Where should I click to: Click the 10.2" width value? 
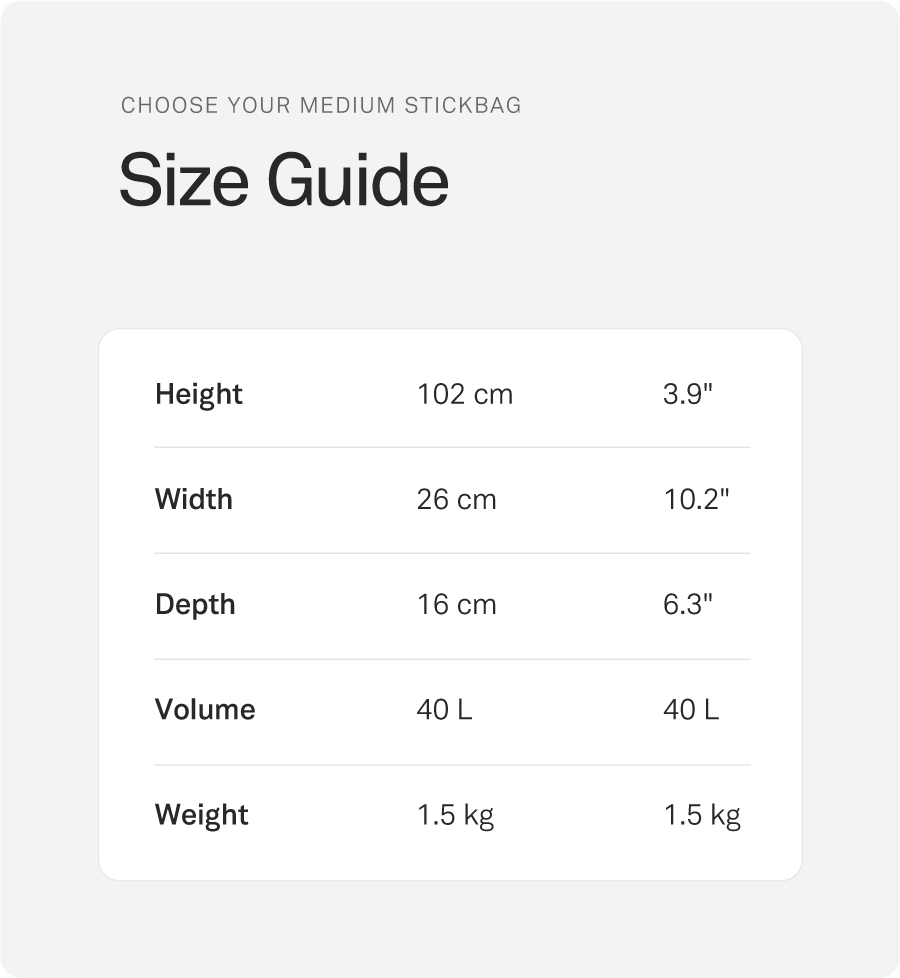(x=697, y=499)
